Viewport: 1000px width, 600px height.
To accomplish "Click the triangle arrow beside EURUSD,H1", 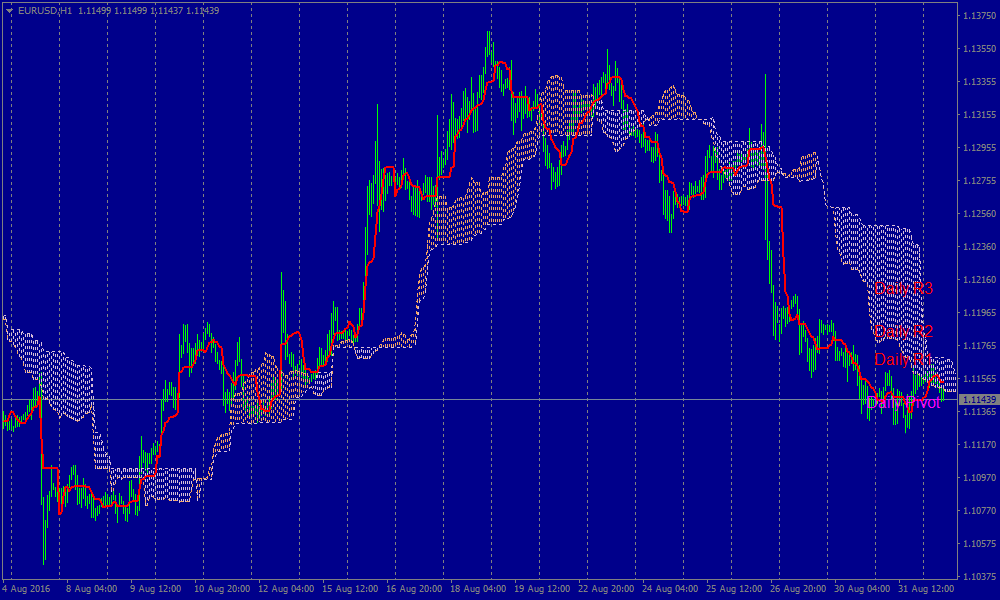I will [x=9, y=10].
